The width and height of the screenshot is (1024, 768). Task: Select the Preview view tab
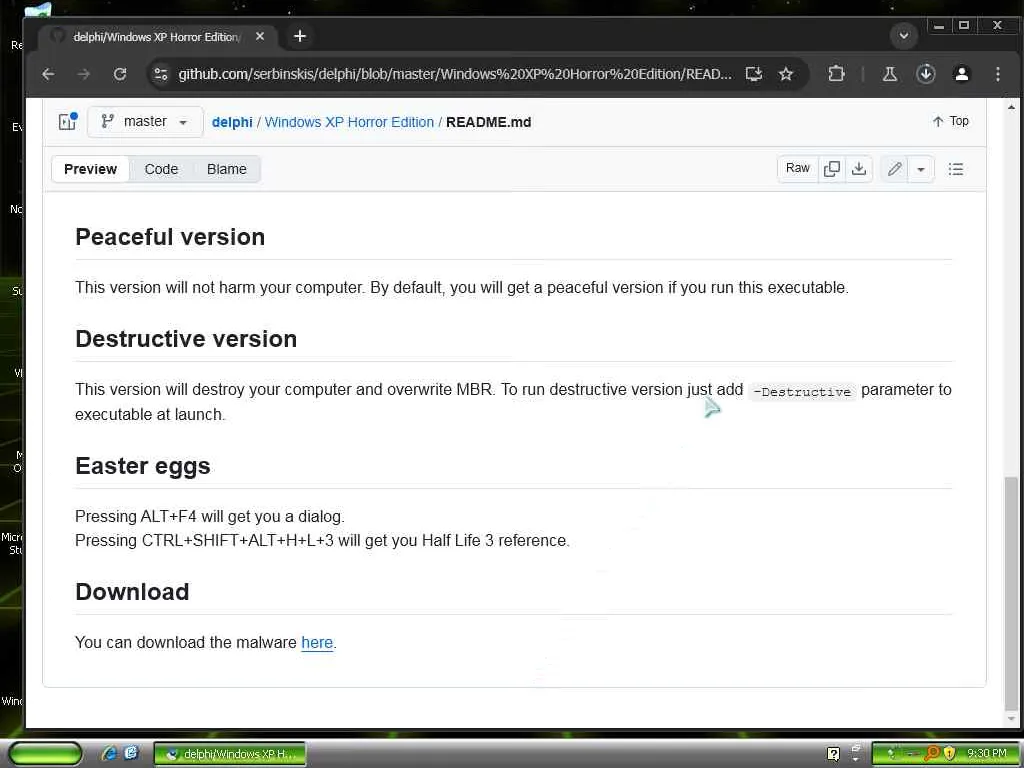pyautogui.click(x=90, y=169)
